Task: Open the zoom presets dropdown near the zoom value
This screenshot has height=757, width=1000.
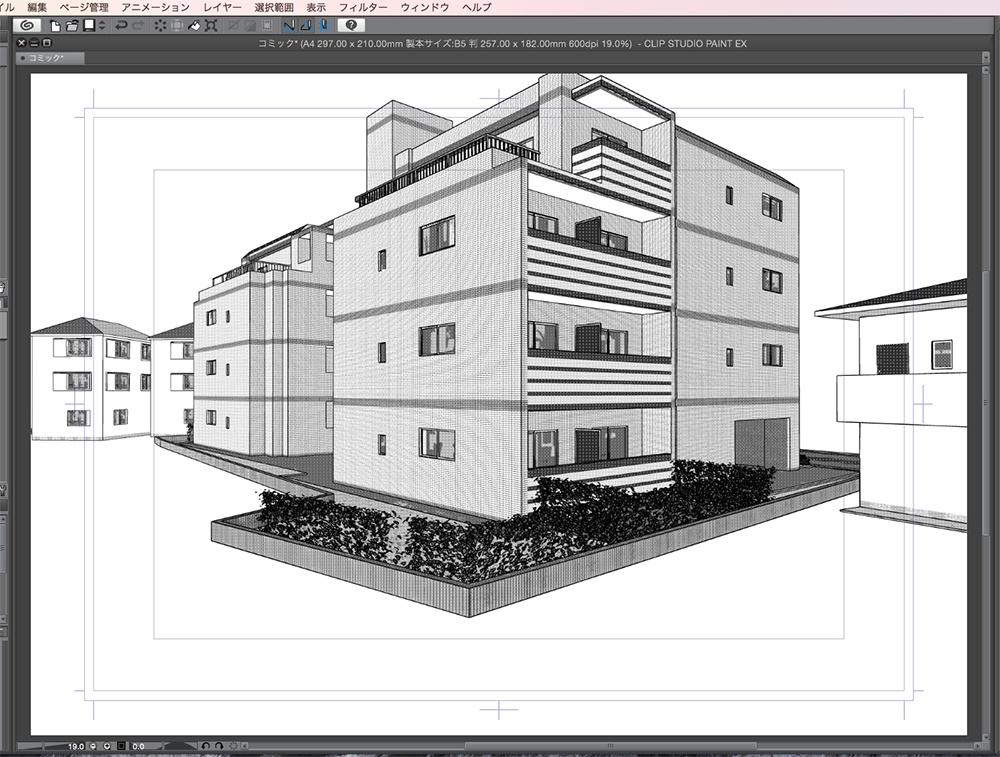Action: pyautogui.click(x=108, y=747)
